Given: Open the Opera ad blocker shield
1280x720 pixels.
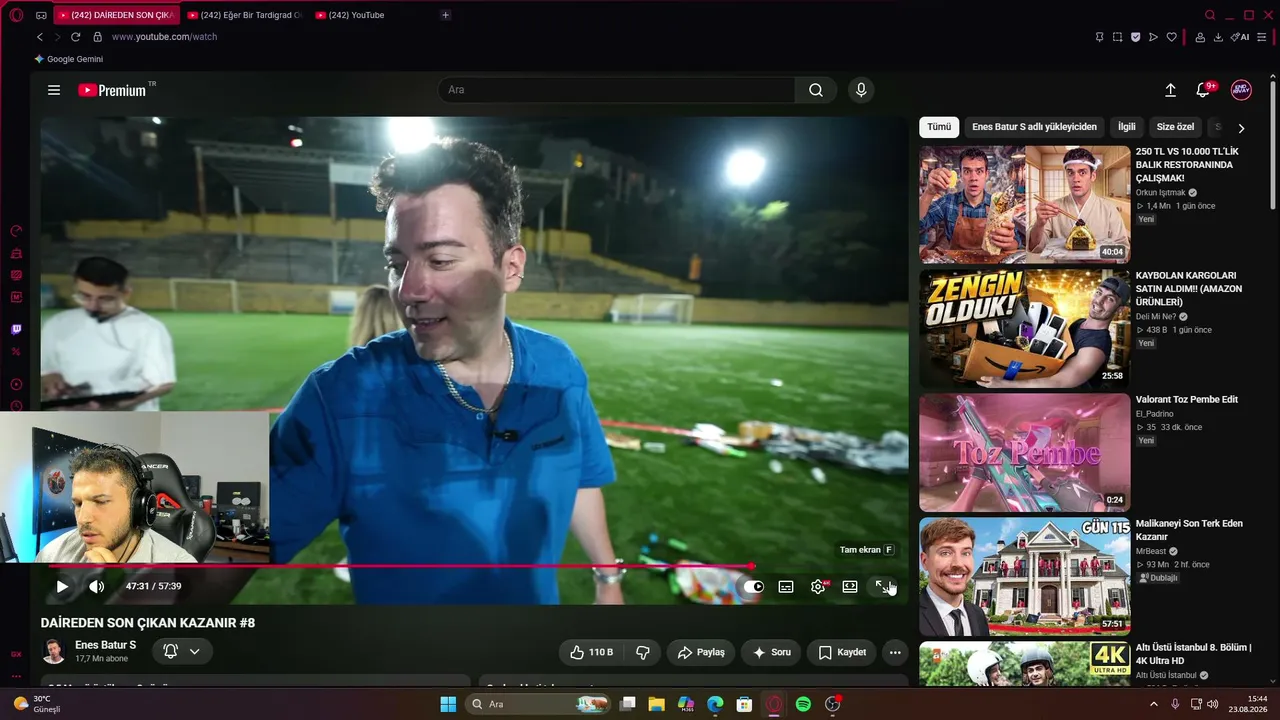Looking at the screenshot, I should pos(1135,37).
